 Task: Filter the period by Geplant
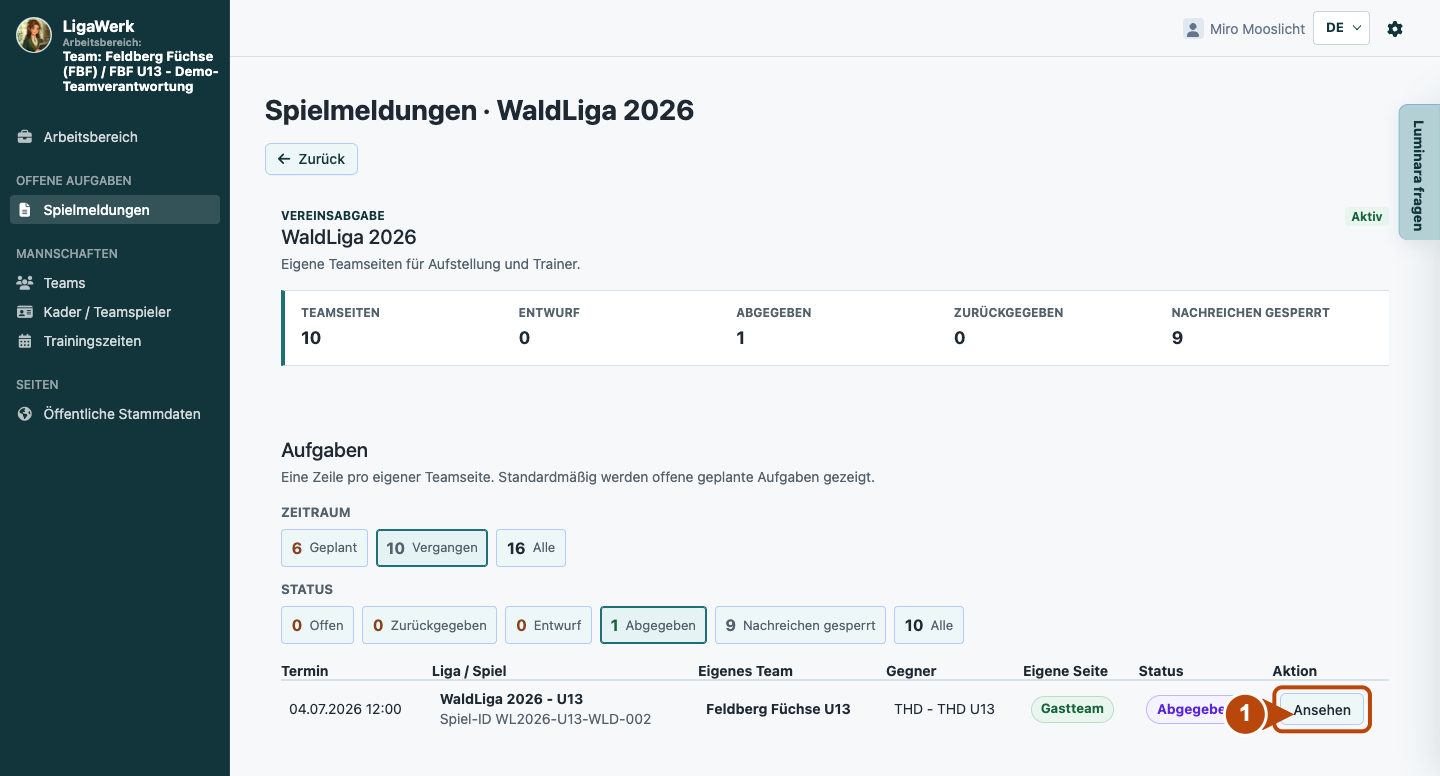click(x=324, y=548)
